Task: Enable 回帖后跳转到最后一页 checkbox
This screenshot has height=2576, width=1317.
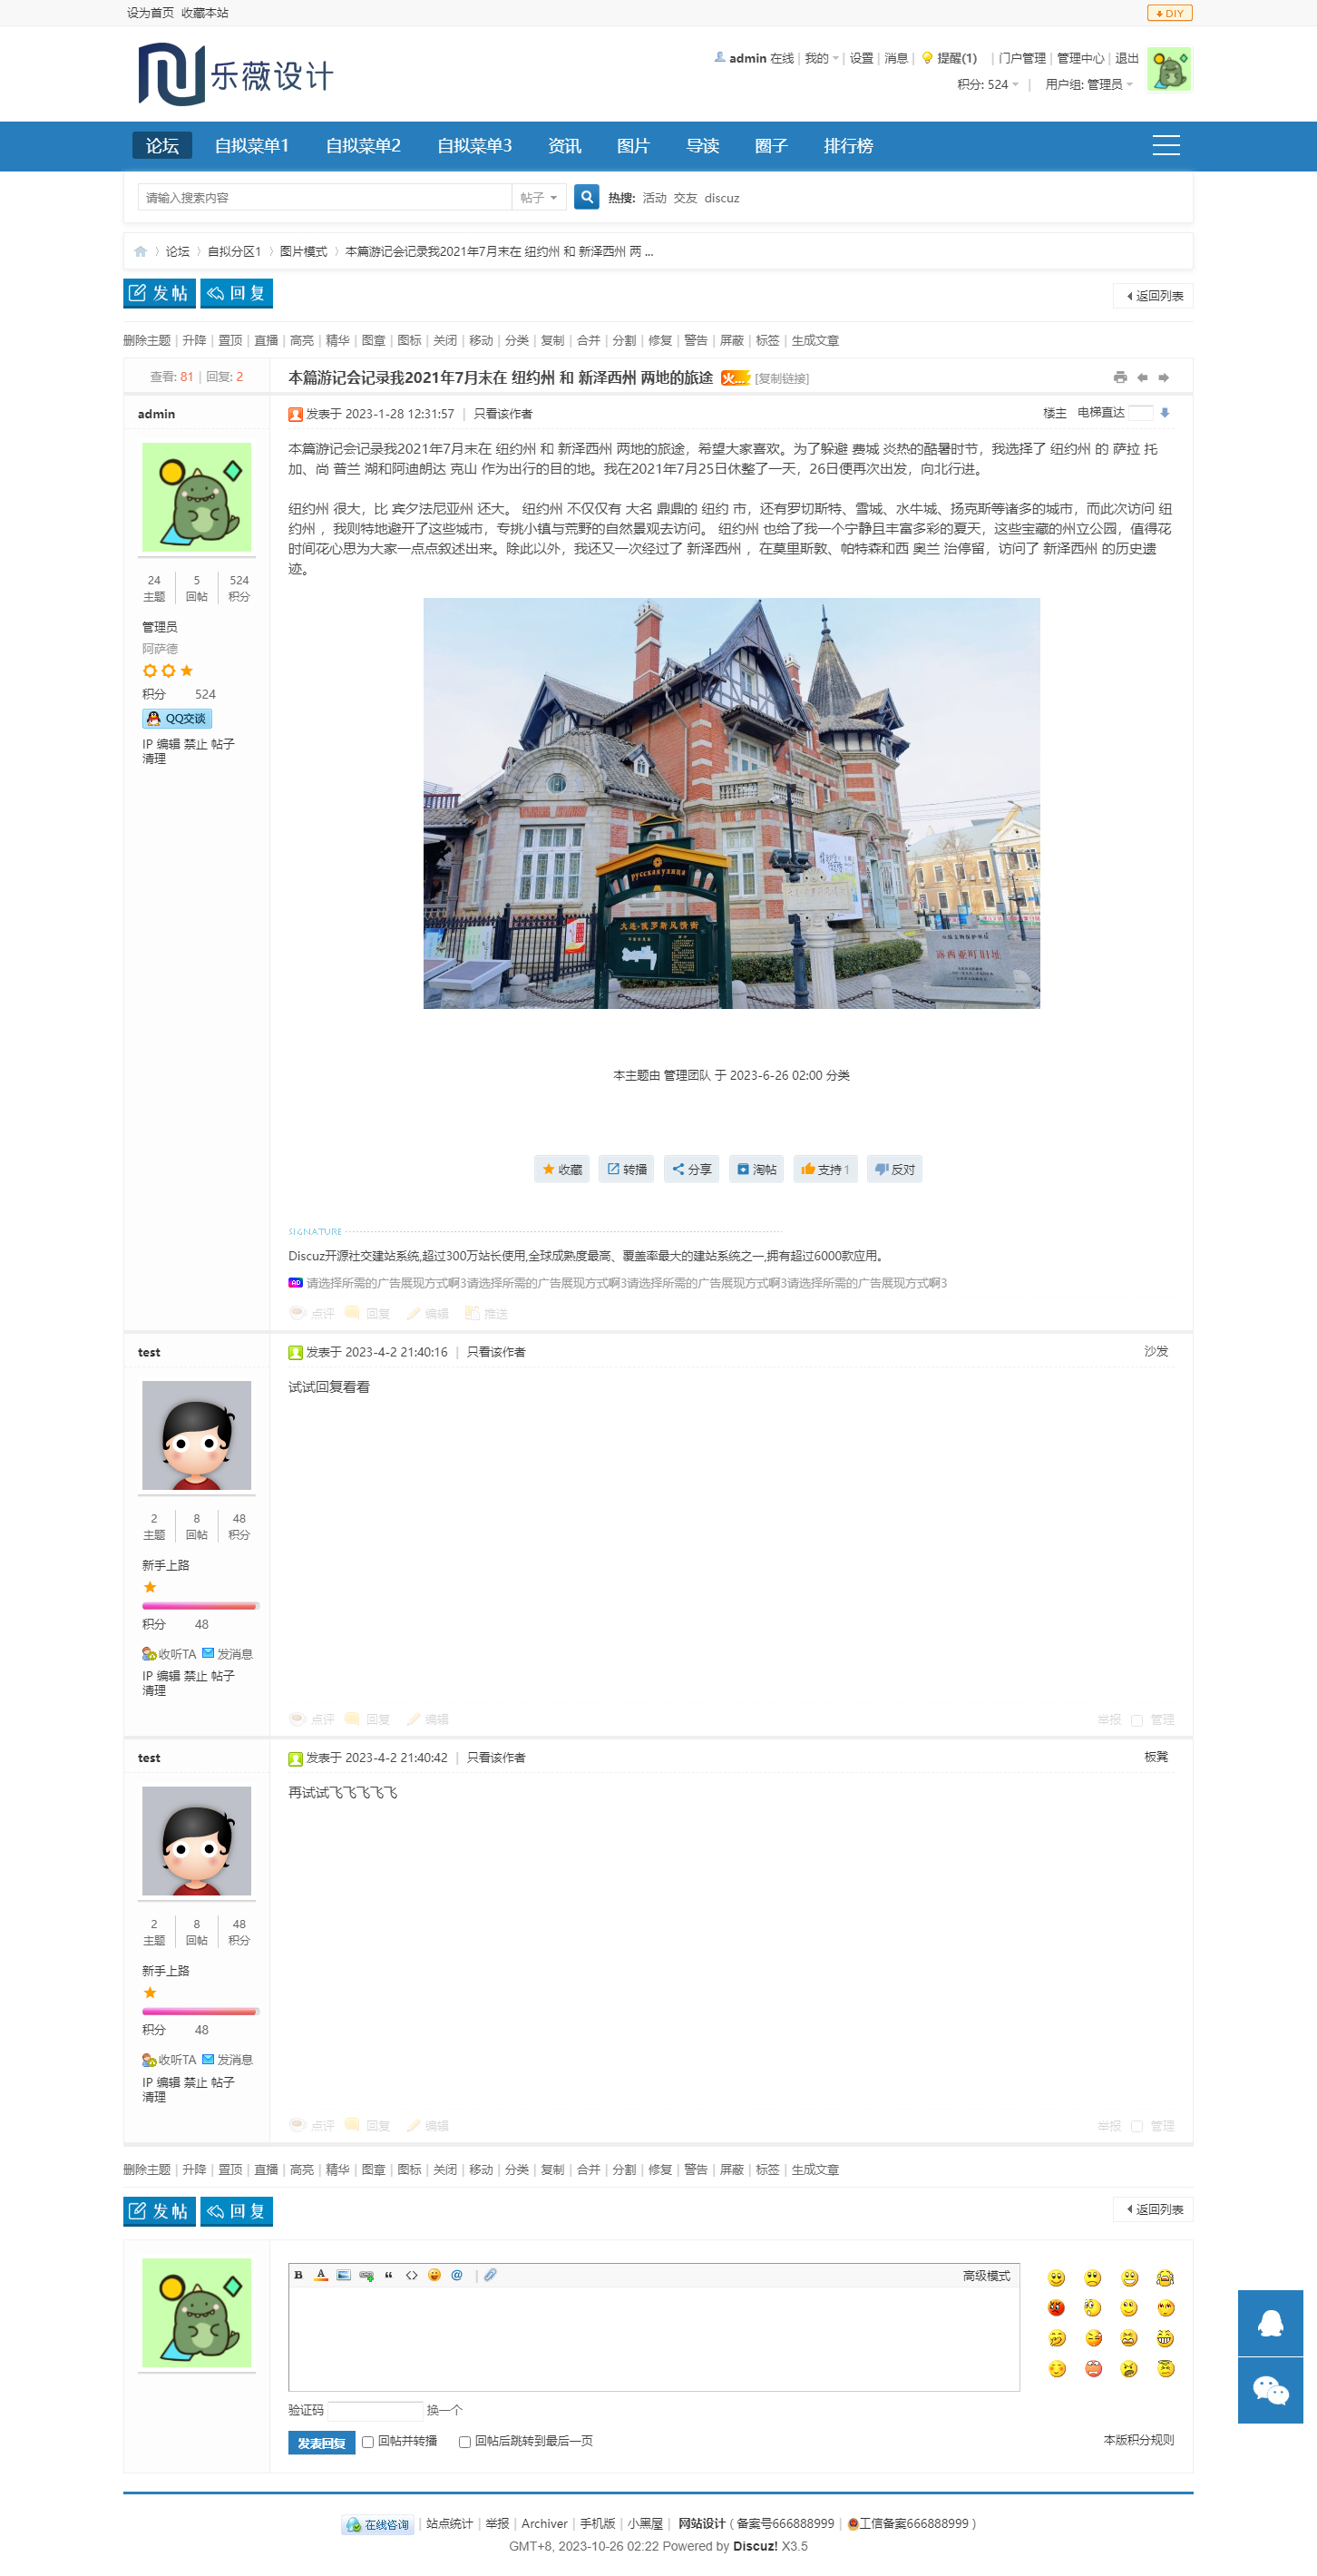Action: 465,2442
